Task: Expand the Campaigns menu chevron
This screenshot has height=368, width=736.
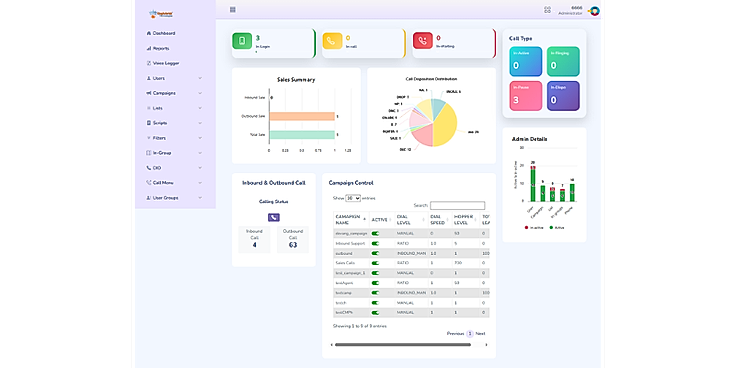Action: coord(200,93)
